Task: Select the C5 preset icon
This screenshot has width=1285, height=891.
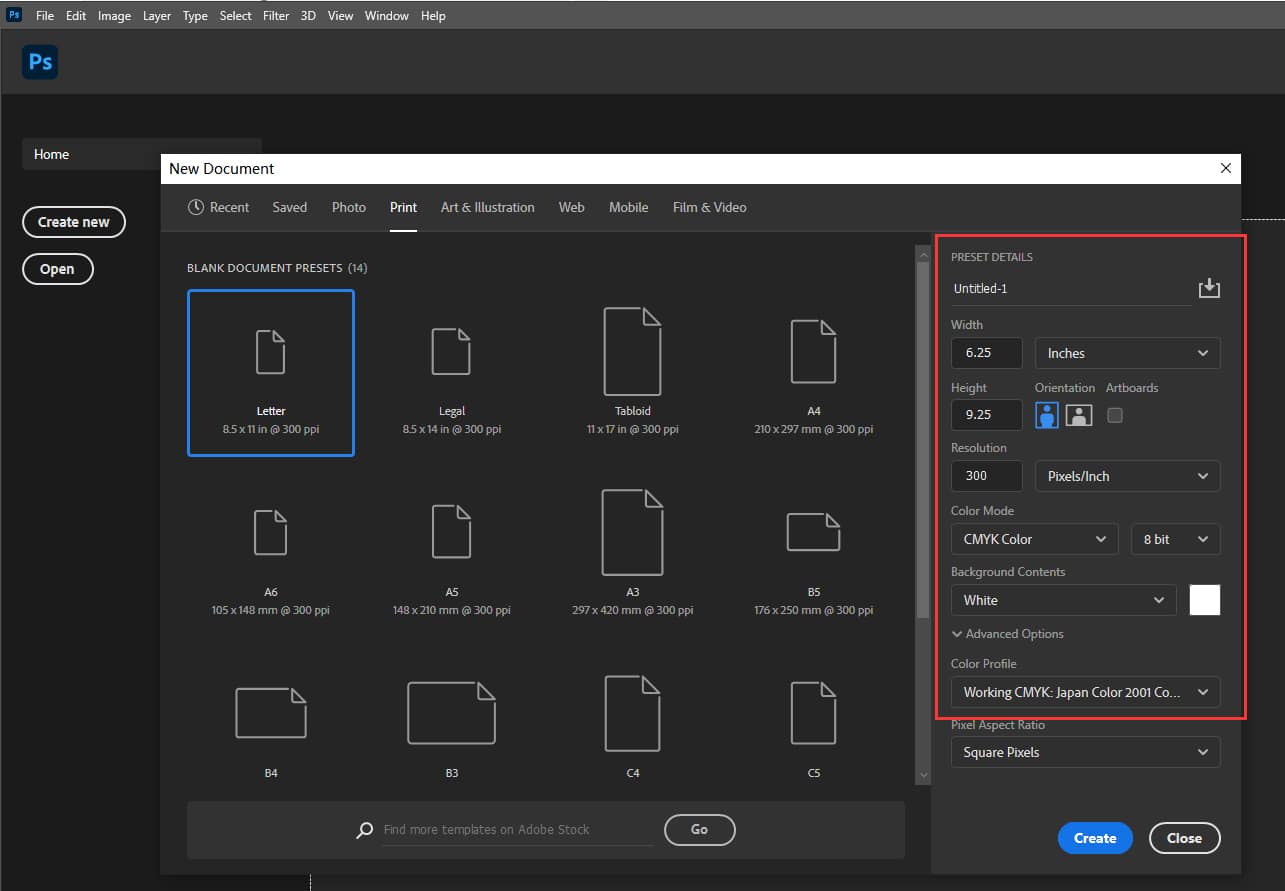Action: point(813,712)
